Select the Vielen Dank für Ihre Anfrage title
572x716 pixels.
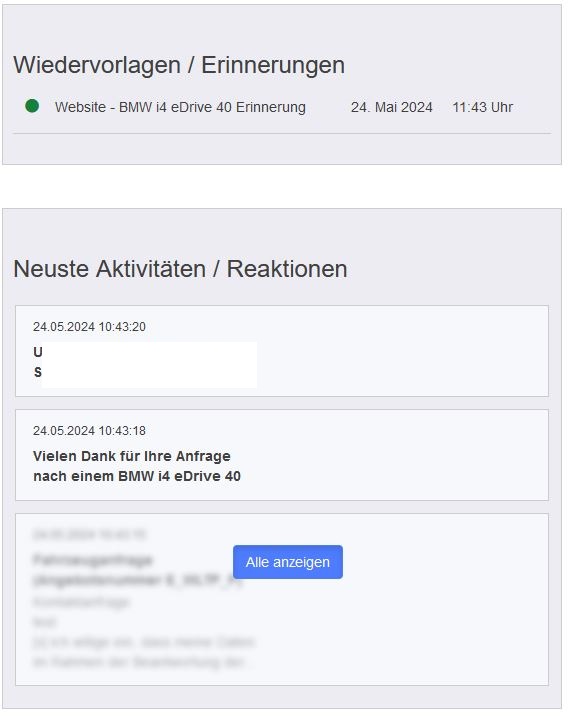click(132, 456)
